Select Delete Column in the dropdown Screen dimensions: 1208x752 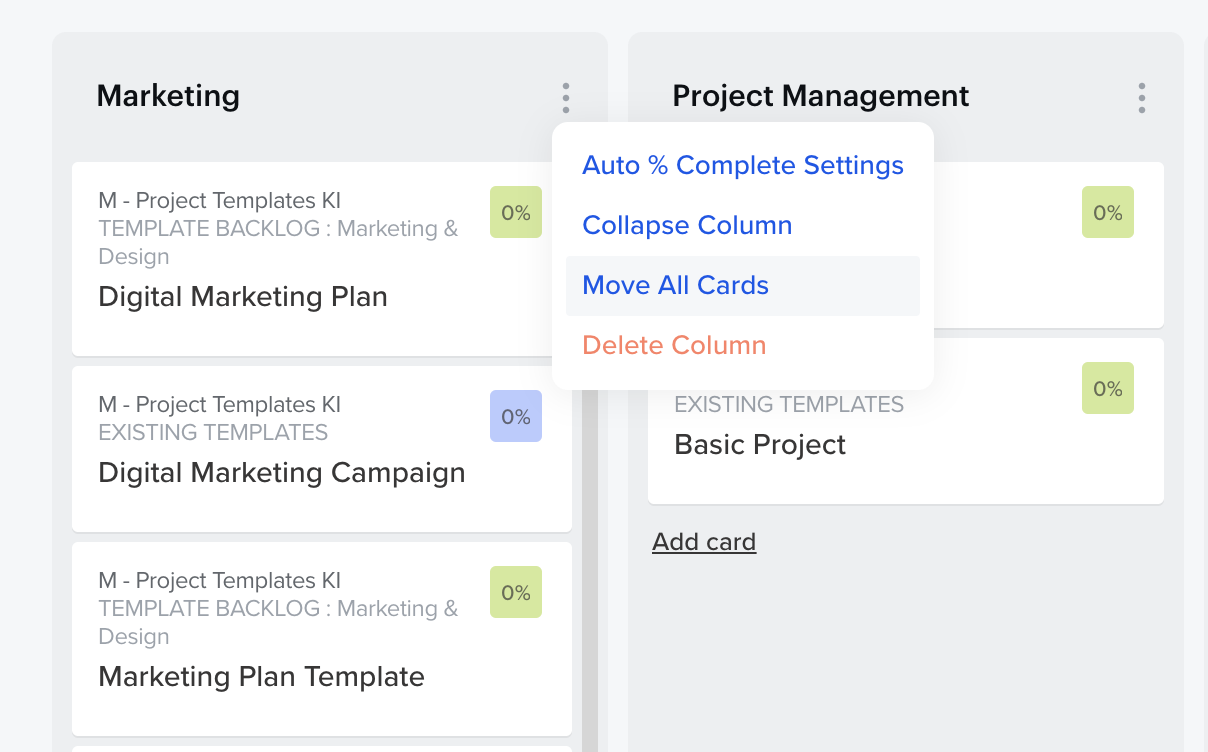[674, 345]
